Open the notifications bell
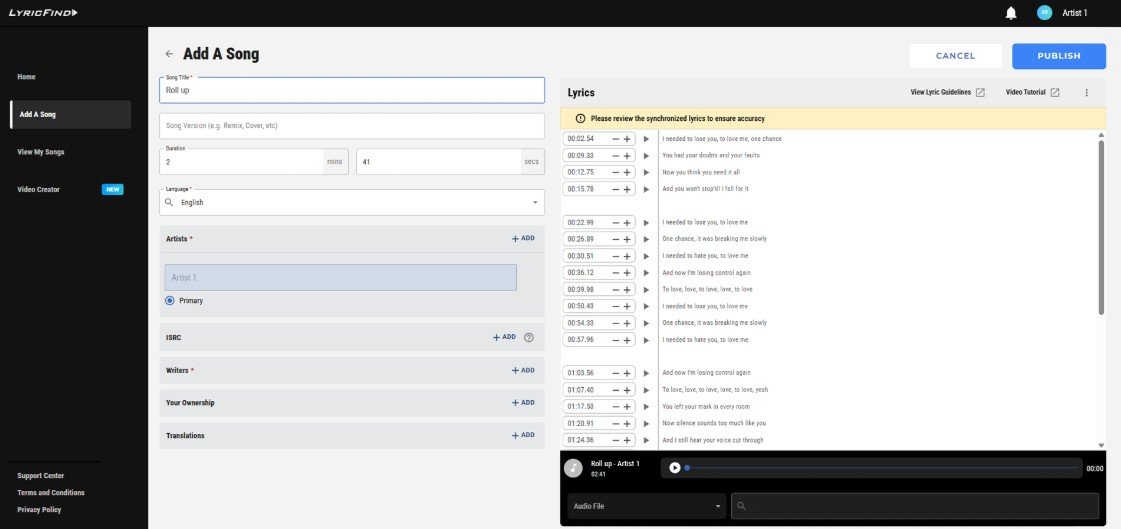 tap(1011, 13)
